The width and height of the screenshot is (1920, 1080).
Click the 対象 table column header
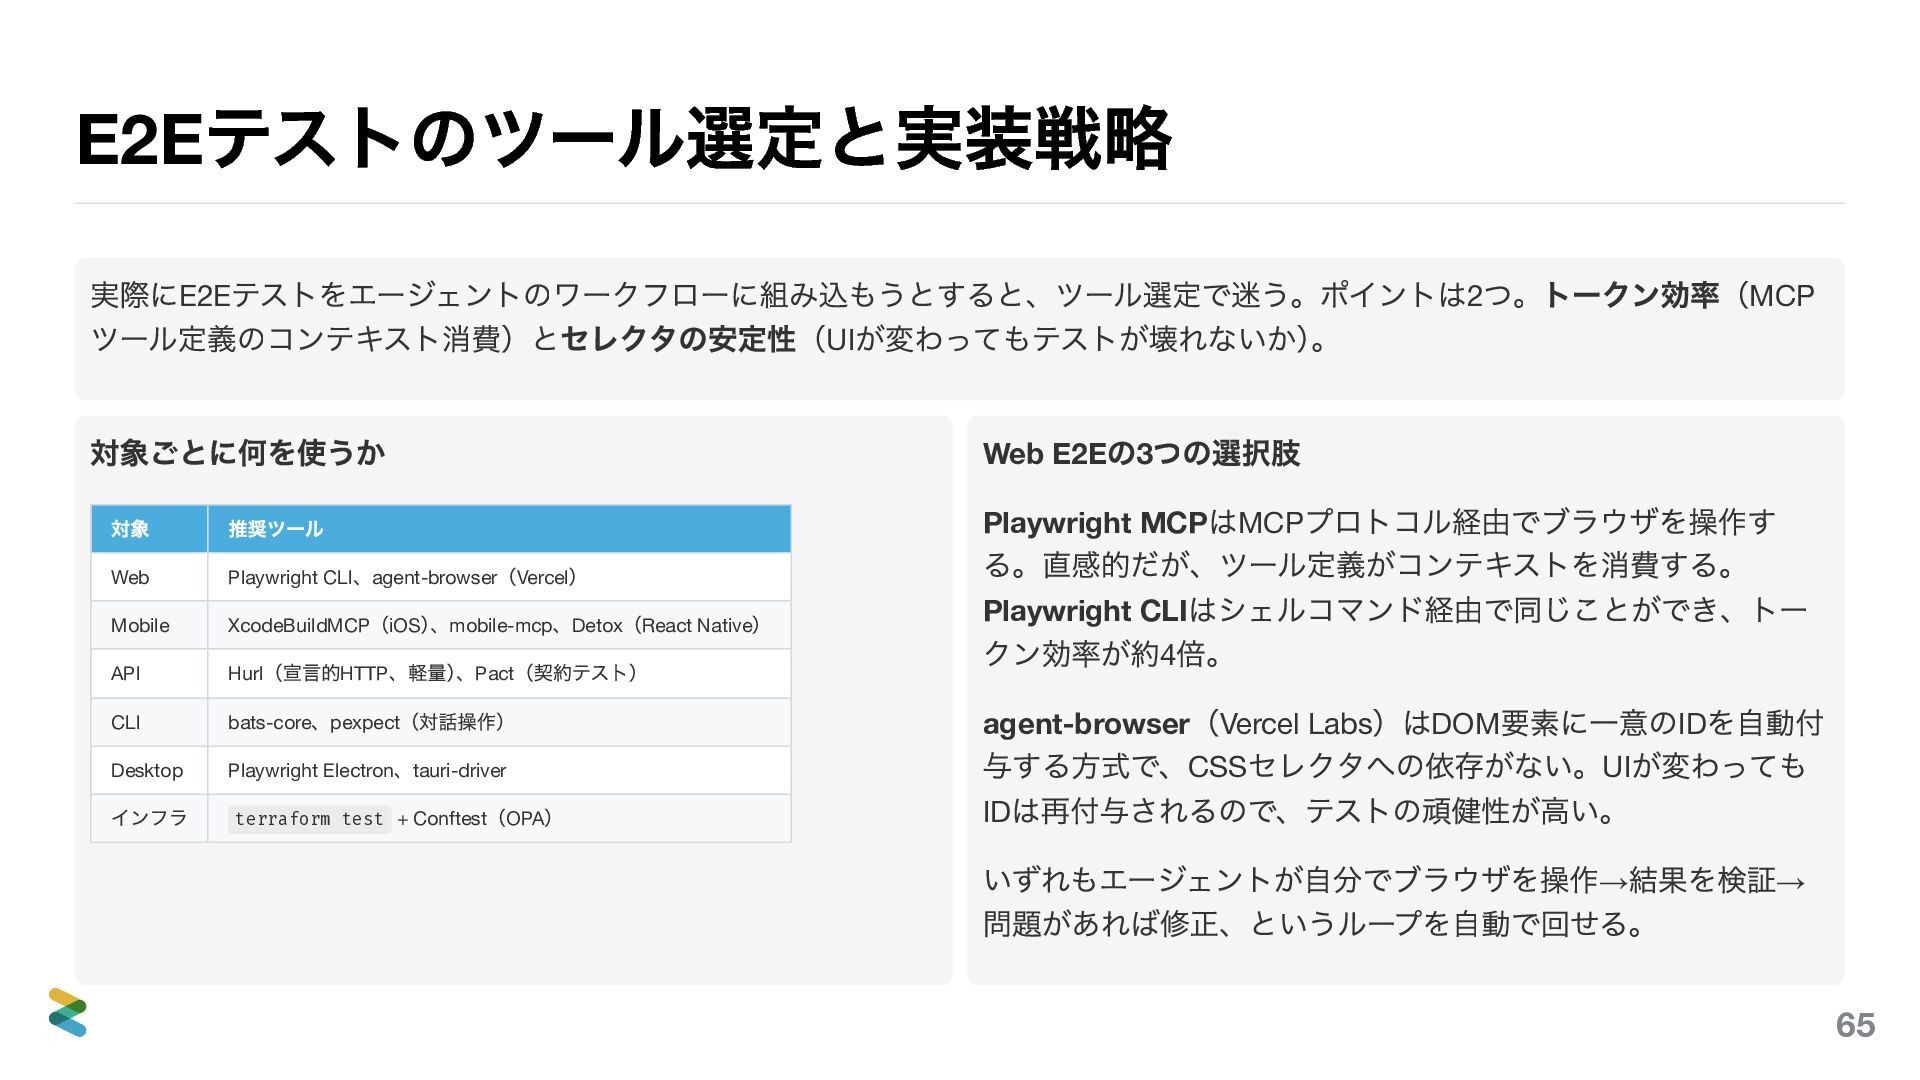[130, 529]
